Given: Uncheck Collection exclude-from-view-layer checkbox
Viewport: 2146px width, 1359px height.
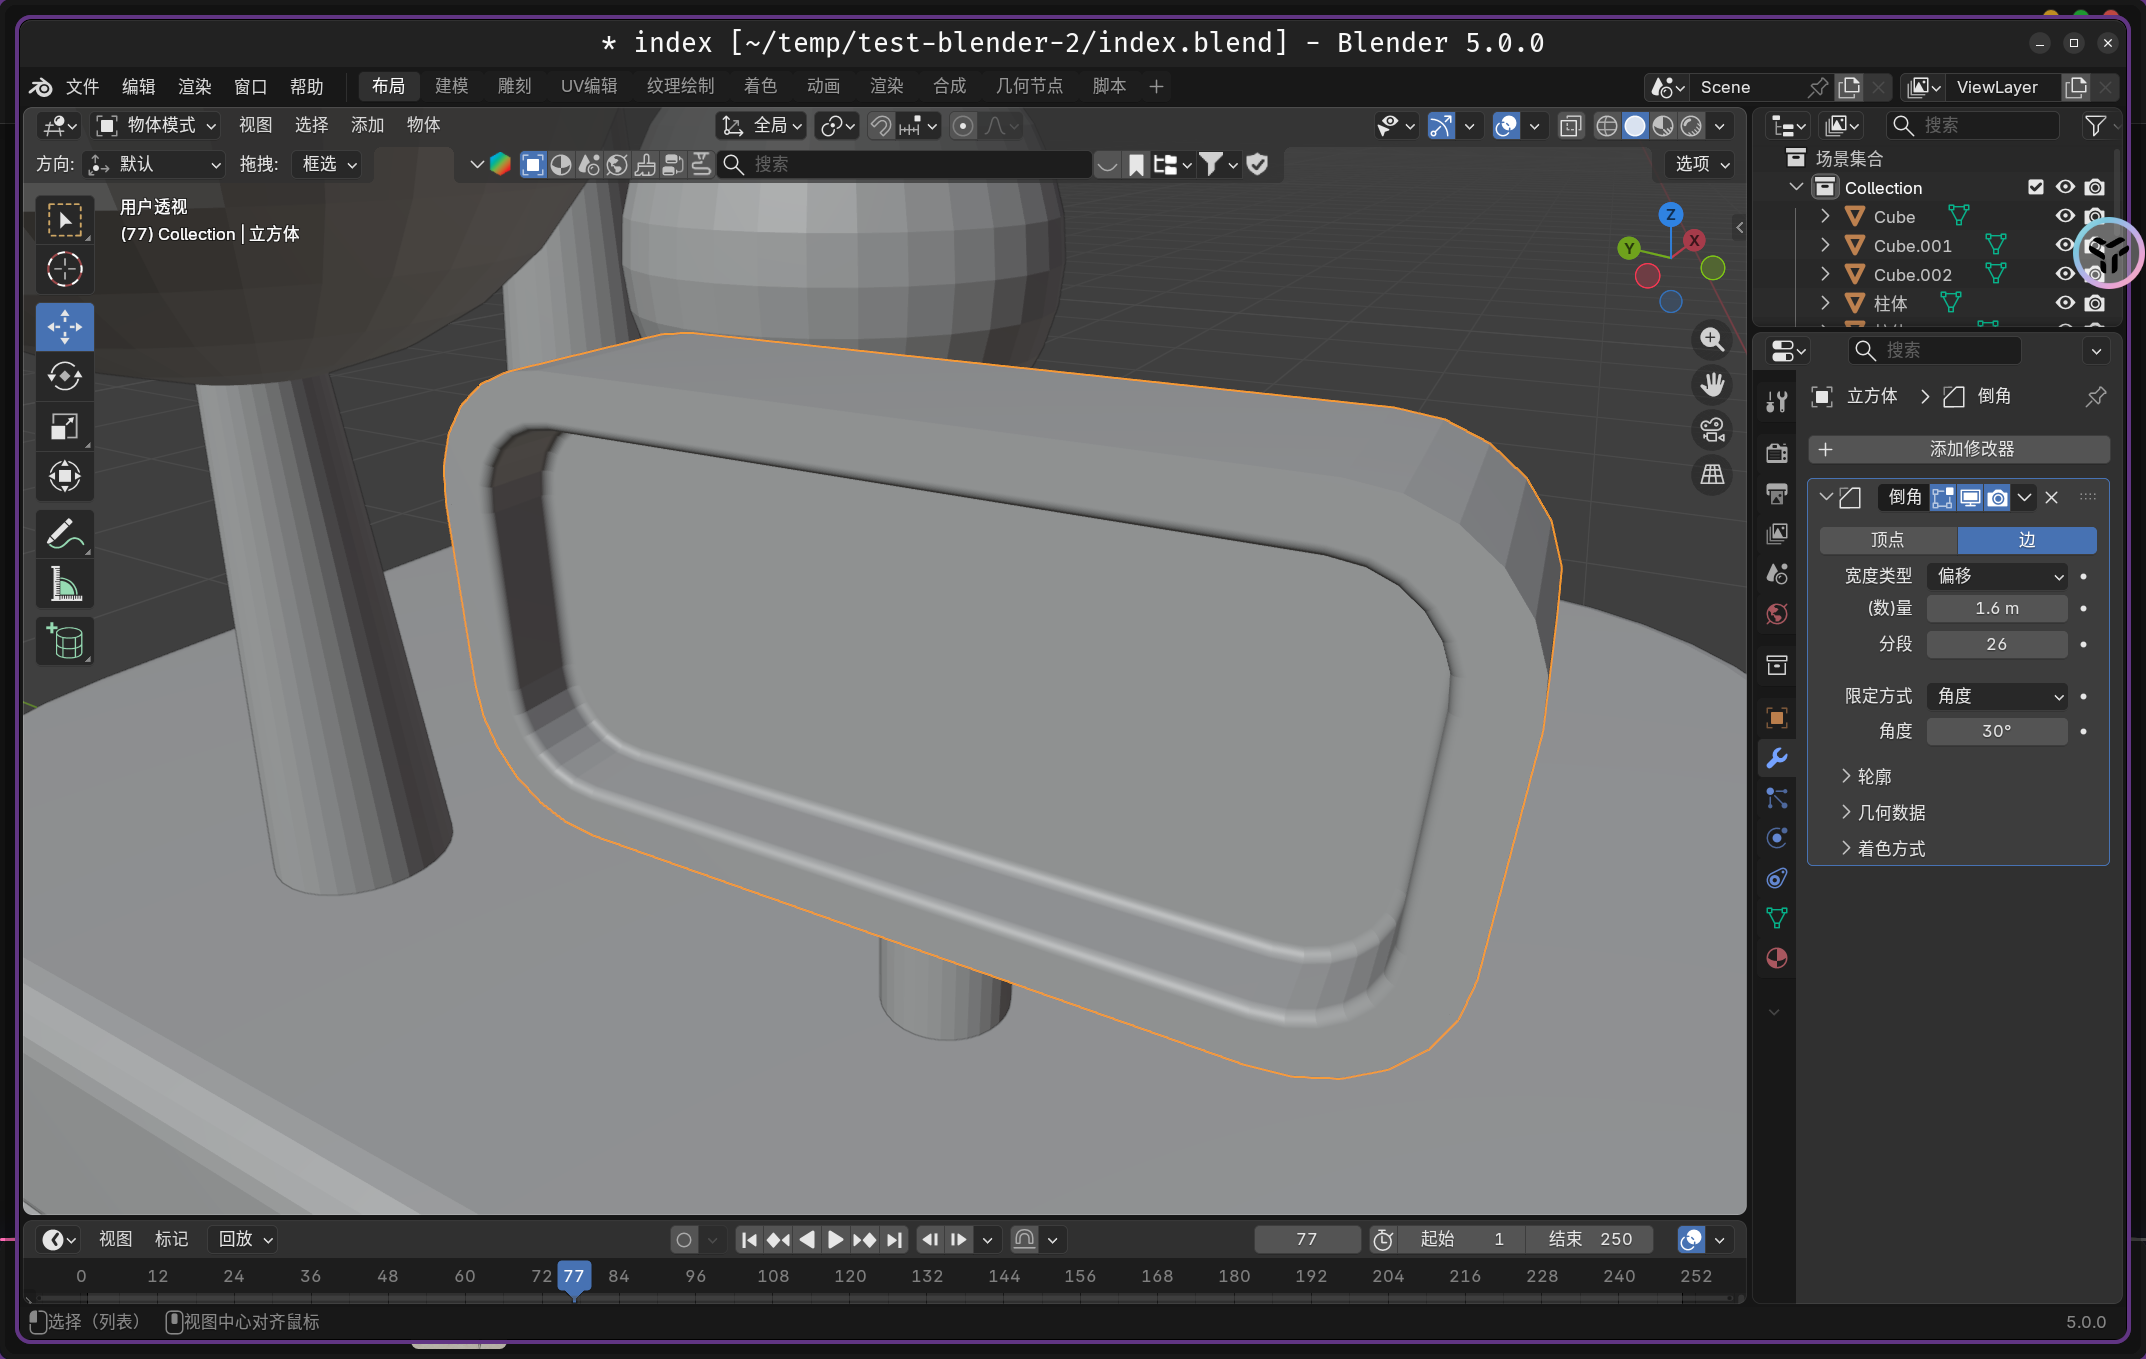Looking at the screenshot, I should coord(2035,187).
